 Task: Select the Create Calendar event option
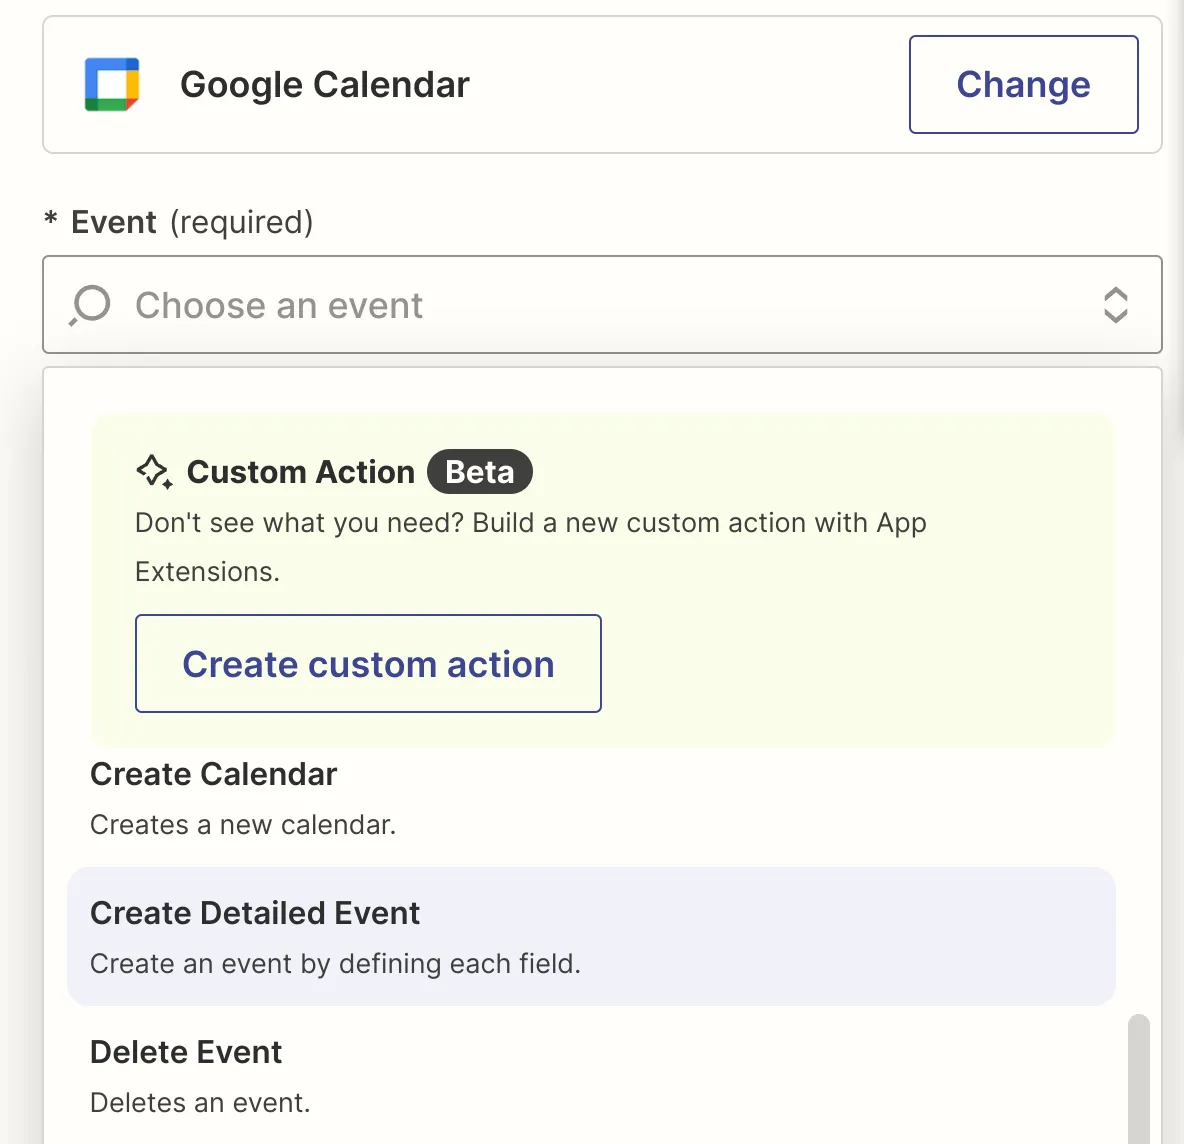[x=591, y=798]
